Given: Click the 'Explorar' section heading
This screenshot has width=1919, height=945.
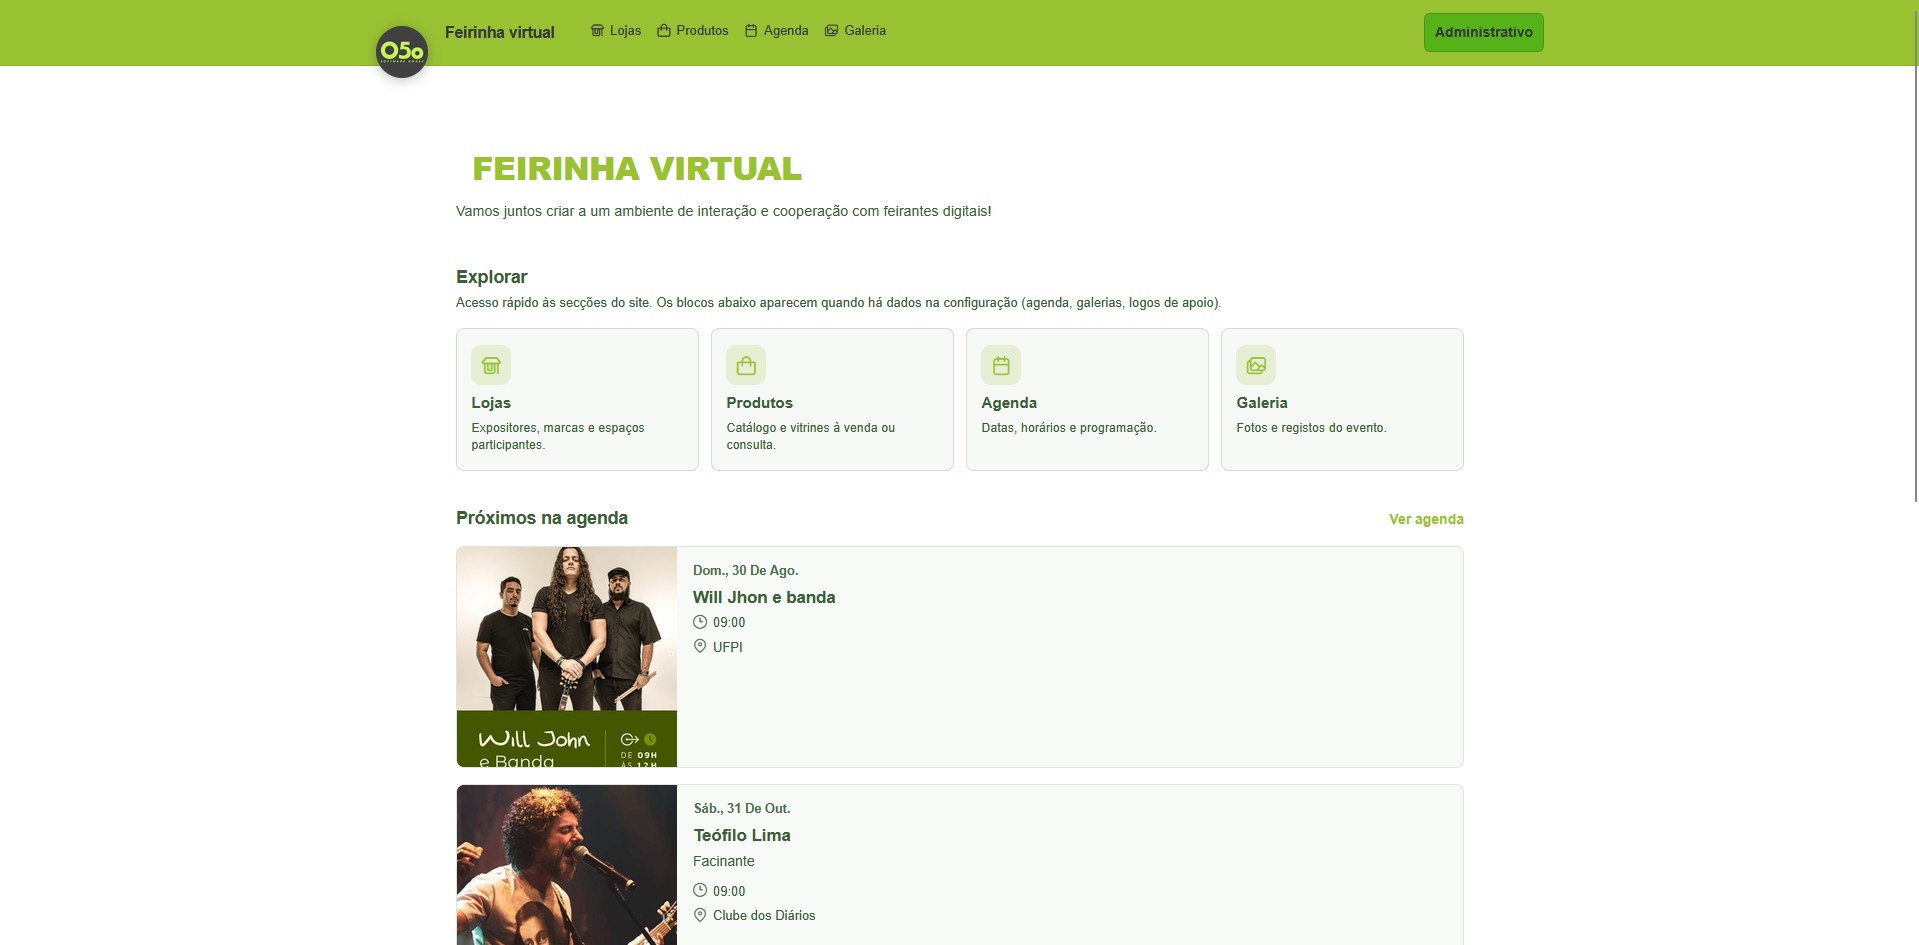Looking at the screenshot, I should (491, 277).
